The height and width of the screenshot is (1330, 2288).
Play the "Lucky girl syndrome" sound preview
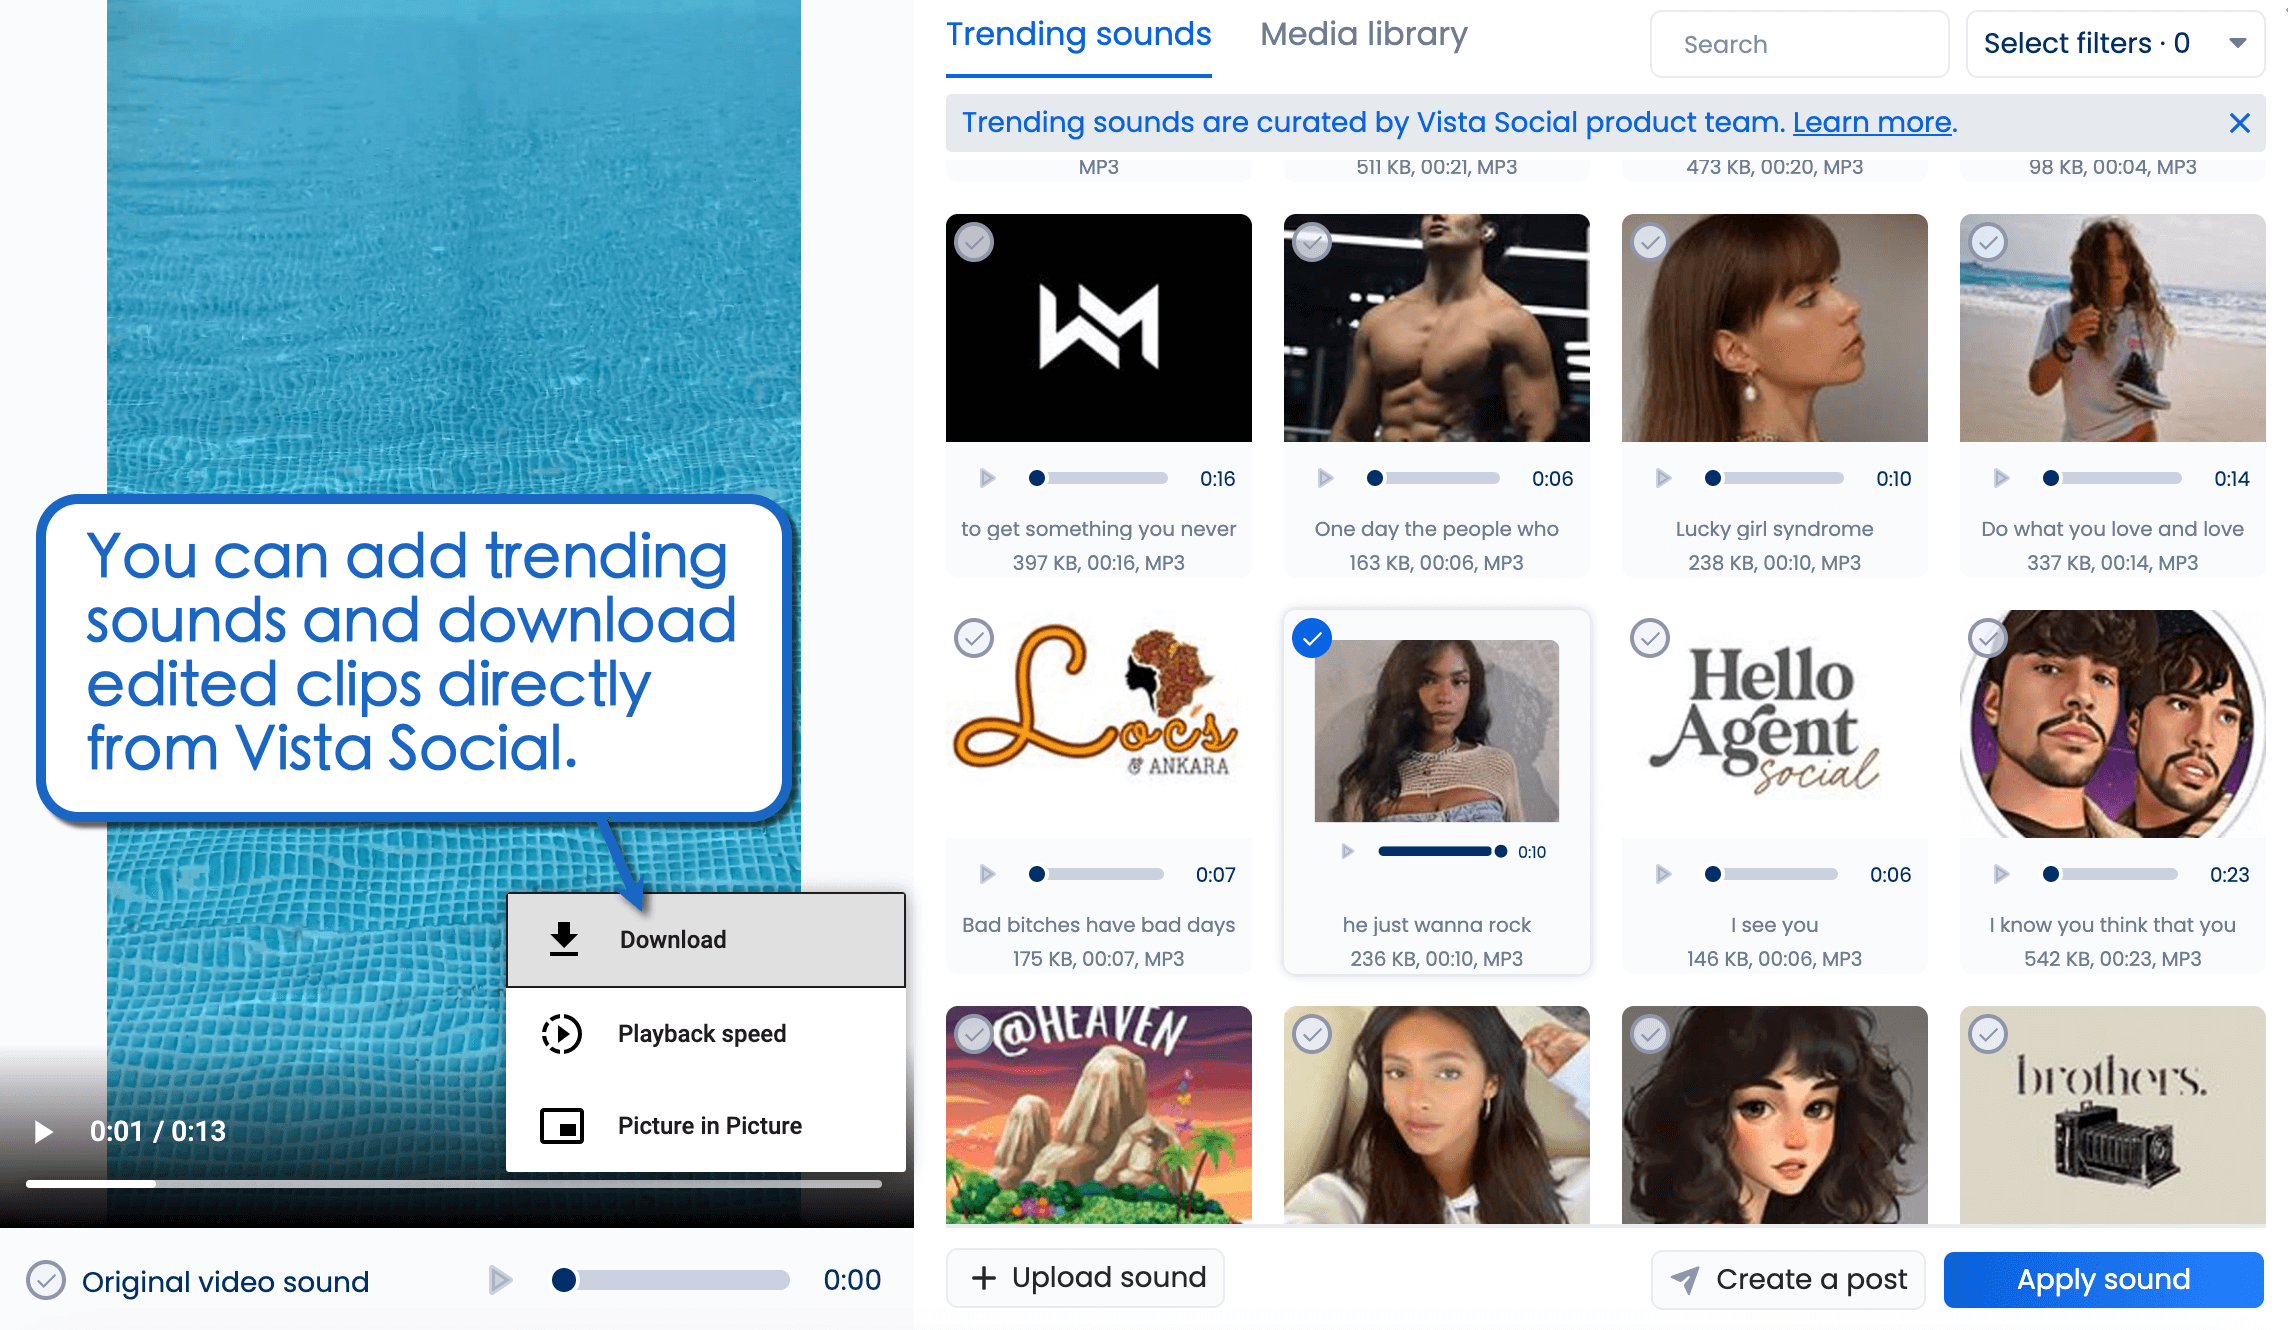(x=1663, y=478)
